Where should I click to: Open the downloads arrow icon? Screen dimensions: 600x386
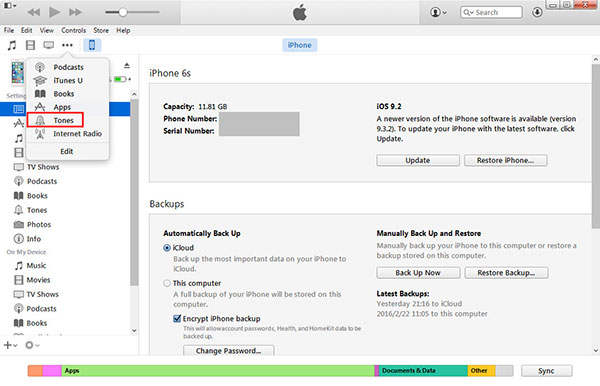tap(537, 12)
